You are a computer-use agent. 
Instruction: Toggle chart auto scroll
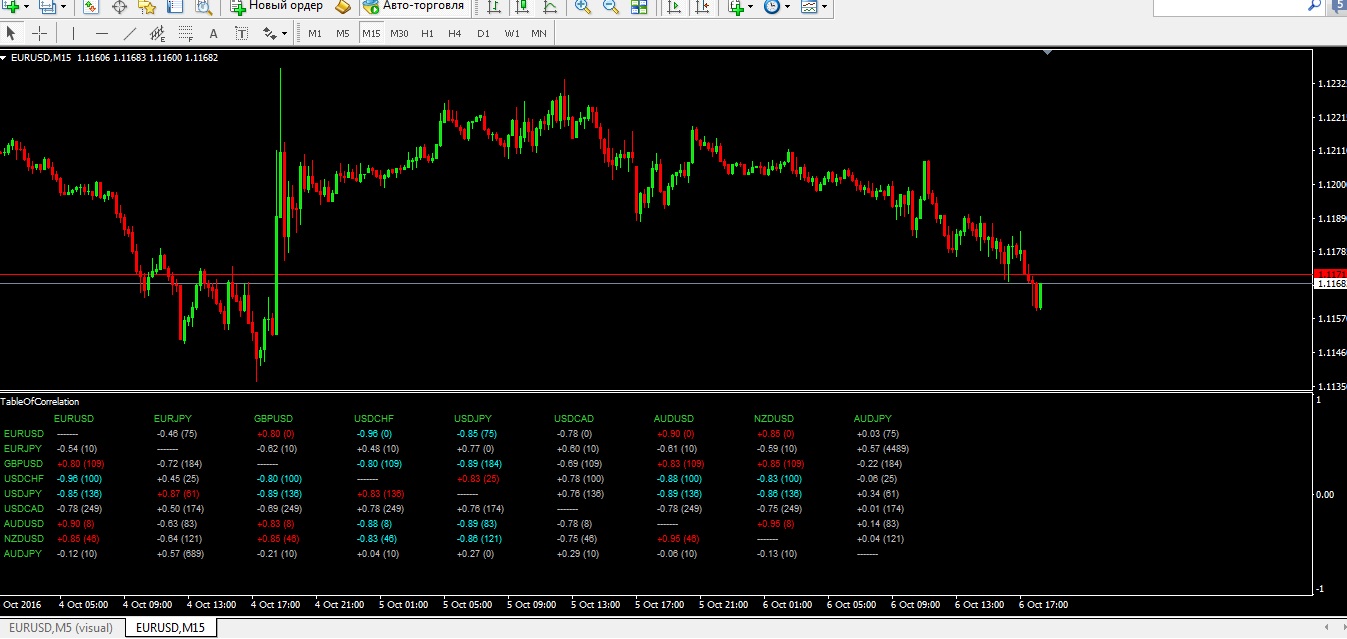click(x=675, y=7)
